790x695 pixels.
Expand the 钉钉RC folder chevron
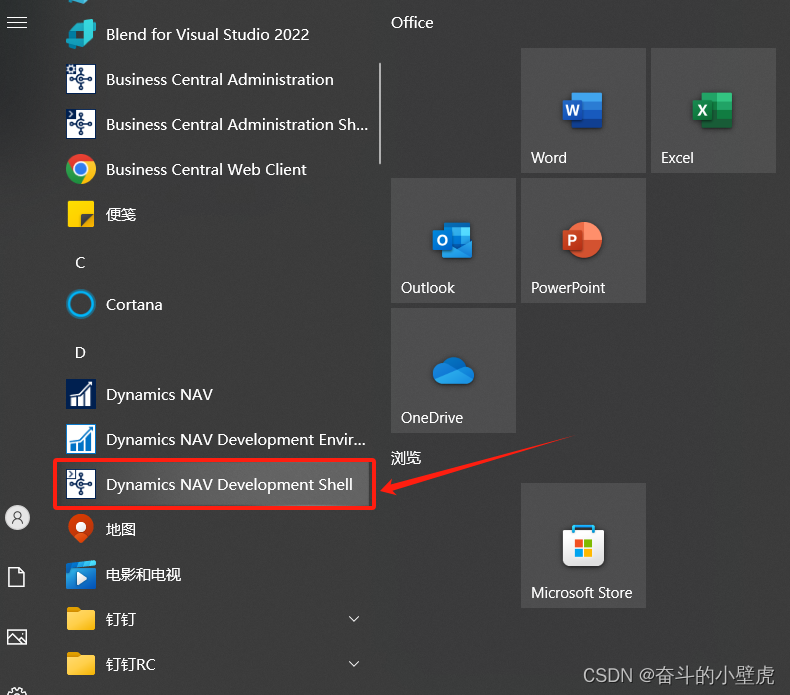354,664
